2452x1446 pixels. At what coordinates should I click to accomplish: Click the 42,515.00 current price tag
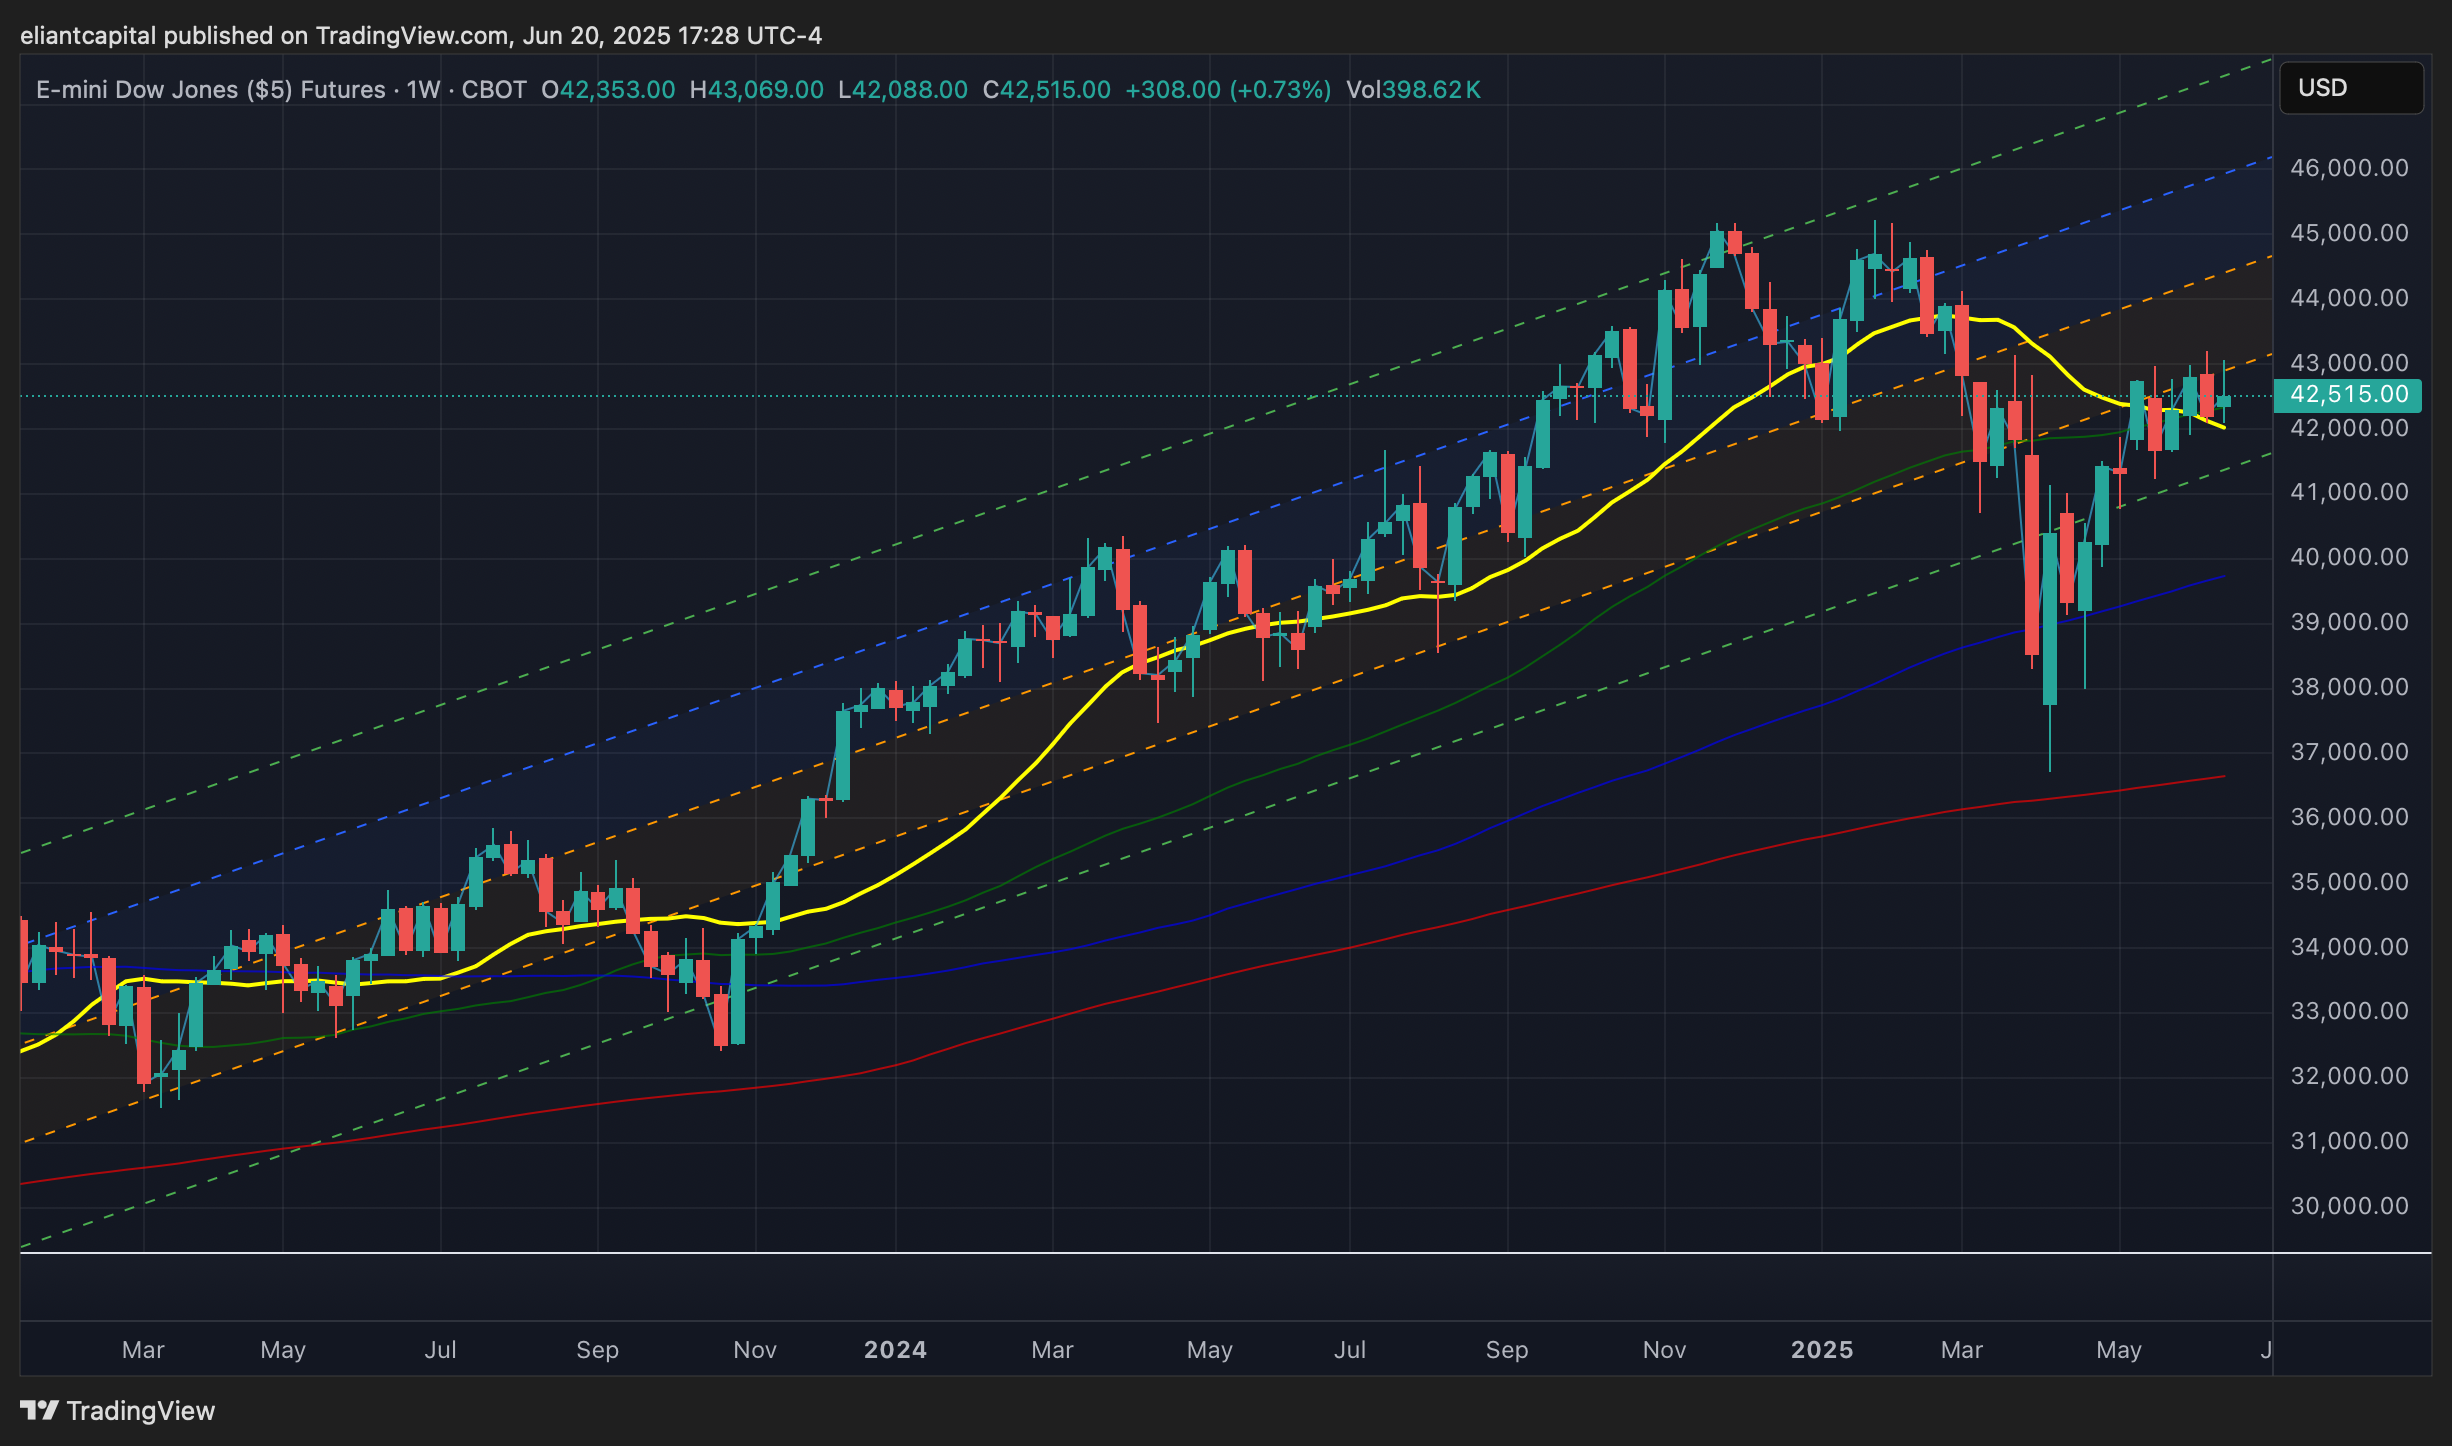(2347, 395)
